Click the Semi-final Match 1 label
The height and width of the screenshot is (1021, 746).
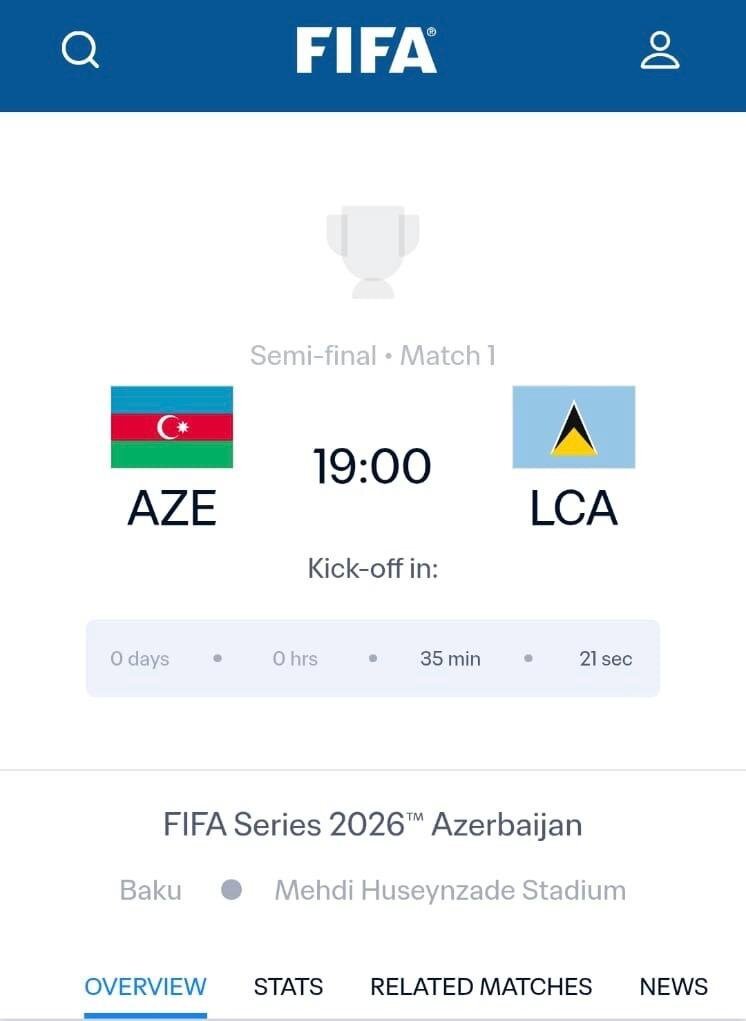(x=373, y=355)
